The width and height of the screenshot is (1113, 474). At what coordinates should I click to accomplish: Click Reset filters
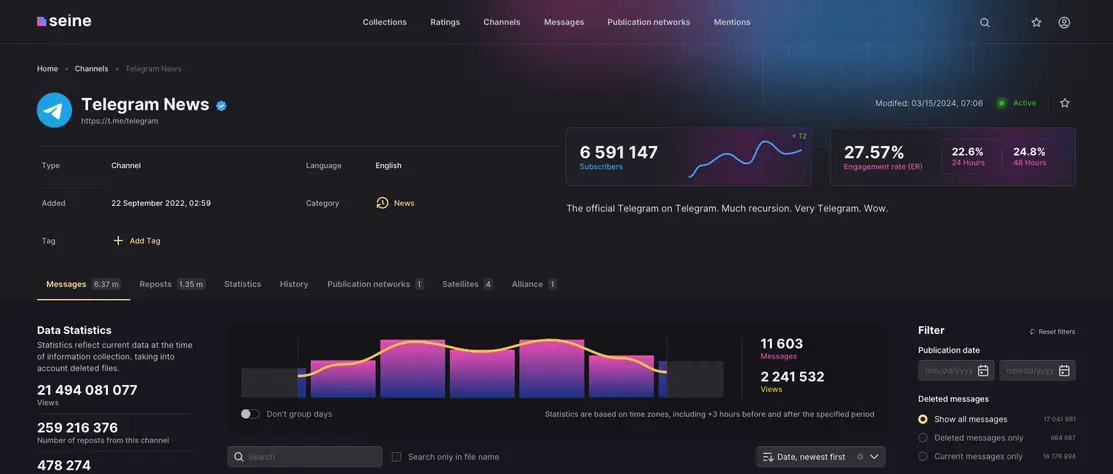click(1052, 331)
